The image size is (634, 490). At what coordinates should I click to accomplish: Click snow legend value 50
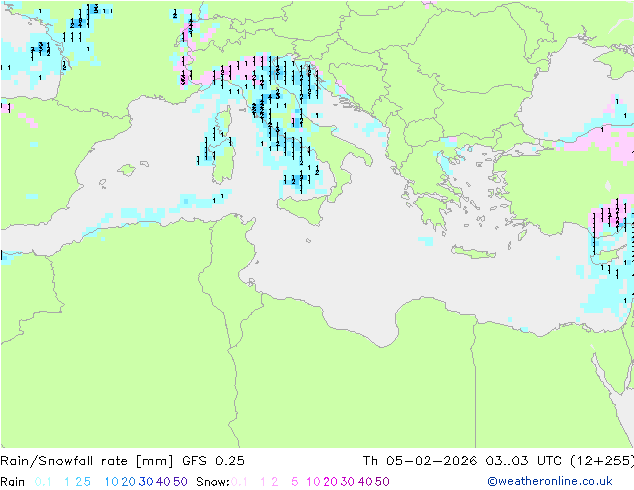(382, 482)
